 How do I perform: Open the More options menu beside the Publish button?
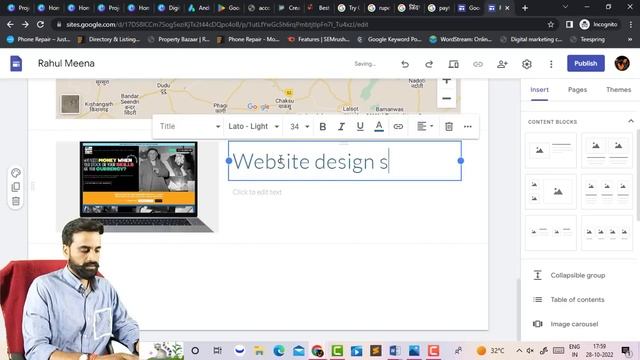tap(551, 64)
